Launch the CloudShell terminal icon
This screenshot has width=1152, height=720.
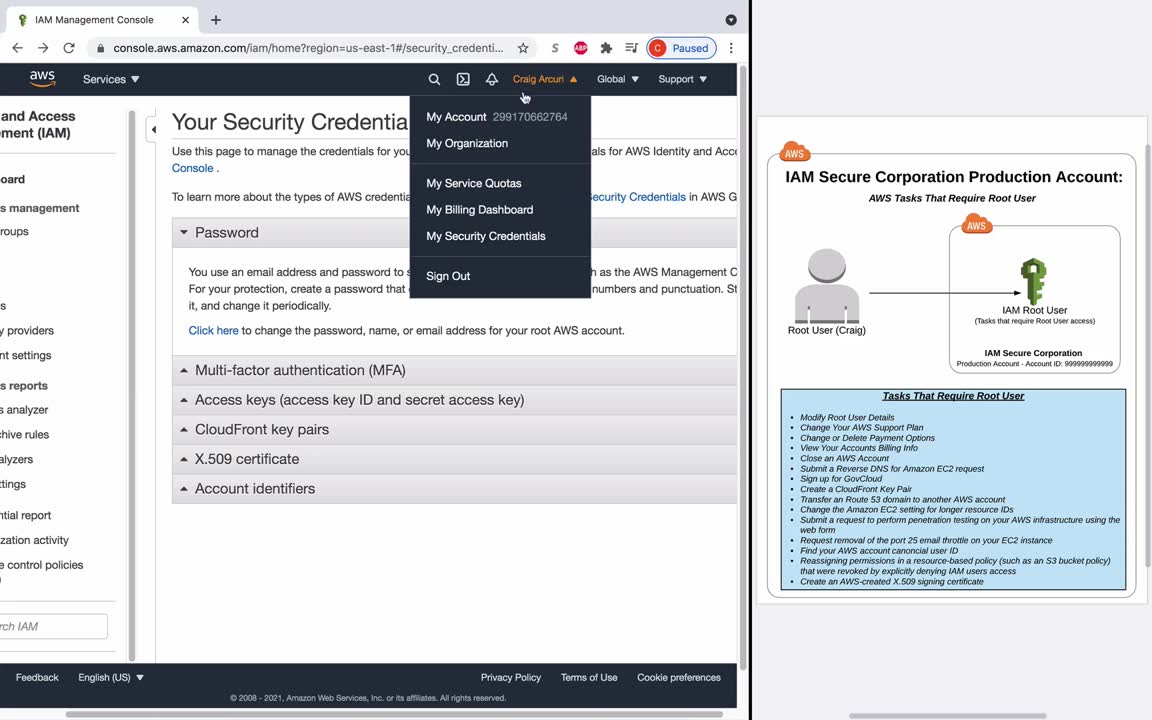(463, 79)
